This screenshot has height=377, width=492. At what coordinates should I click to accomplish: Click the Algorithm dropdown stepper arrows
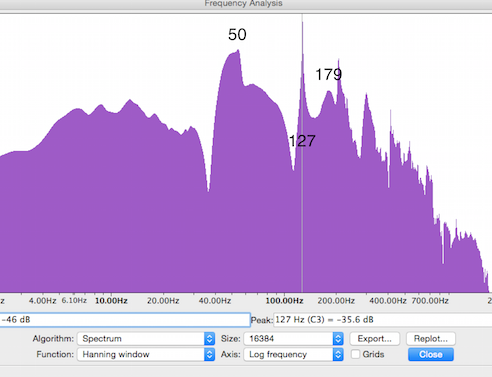tap(209, 339)
